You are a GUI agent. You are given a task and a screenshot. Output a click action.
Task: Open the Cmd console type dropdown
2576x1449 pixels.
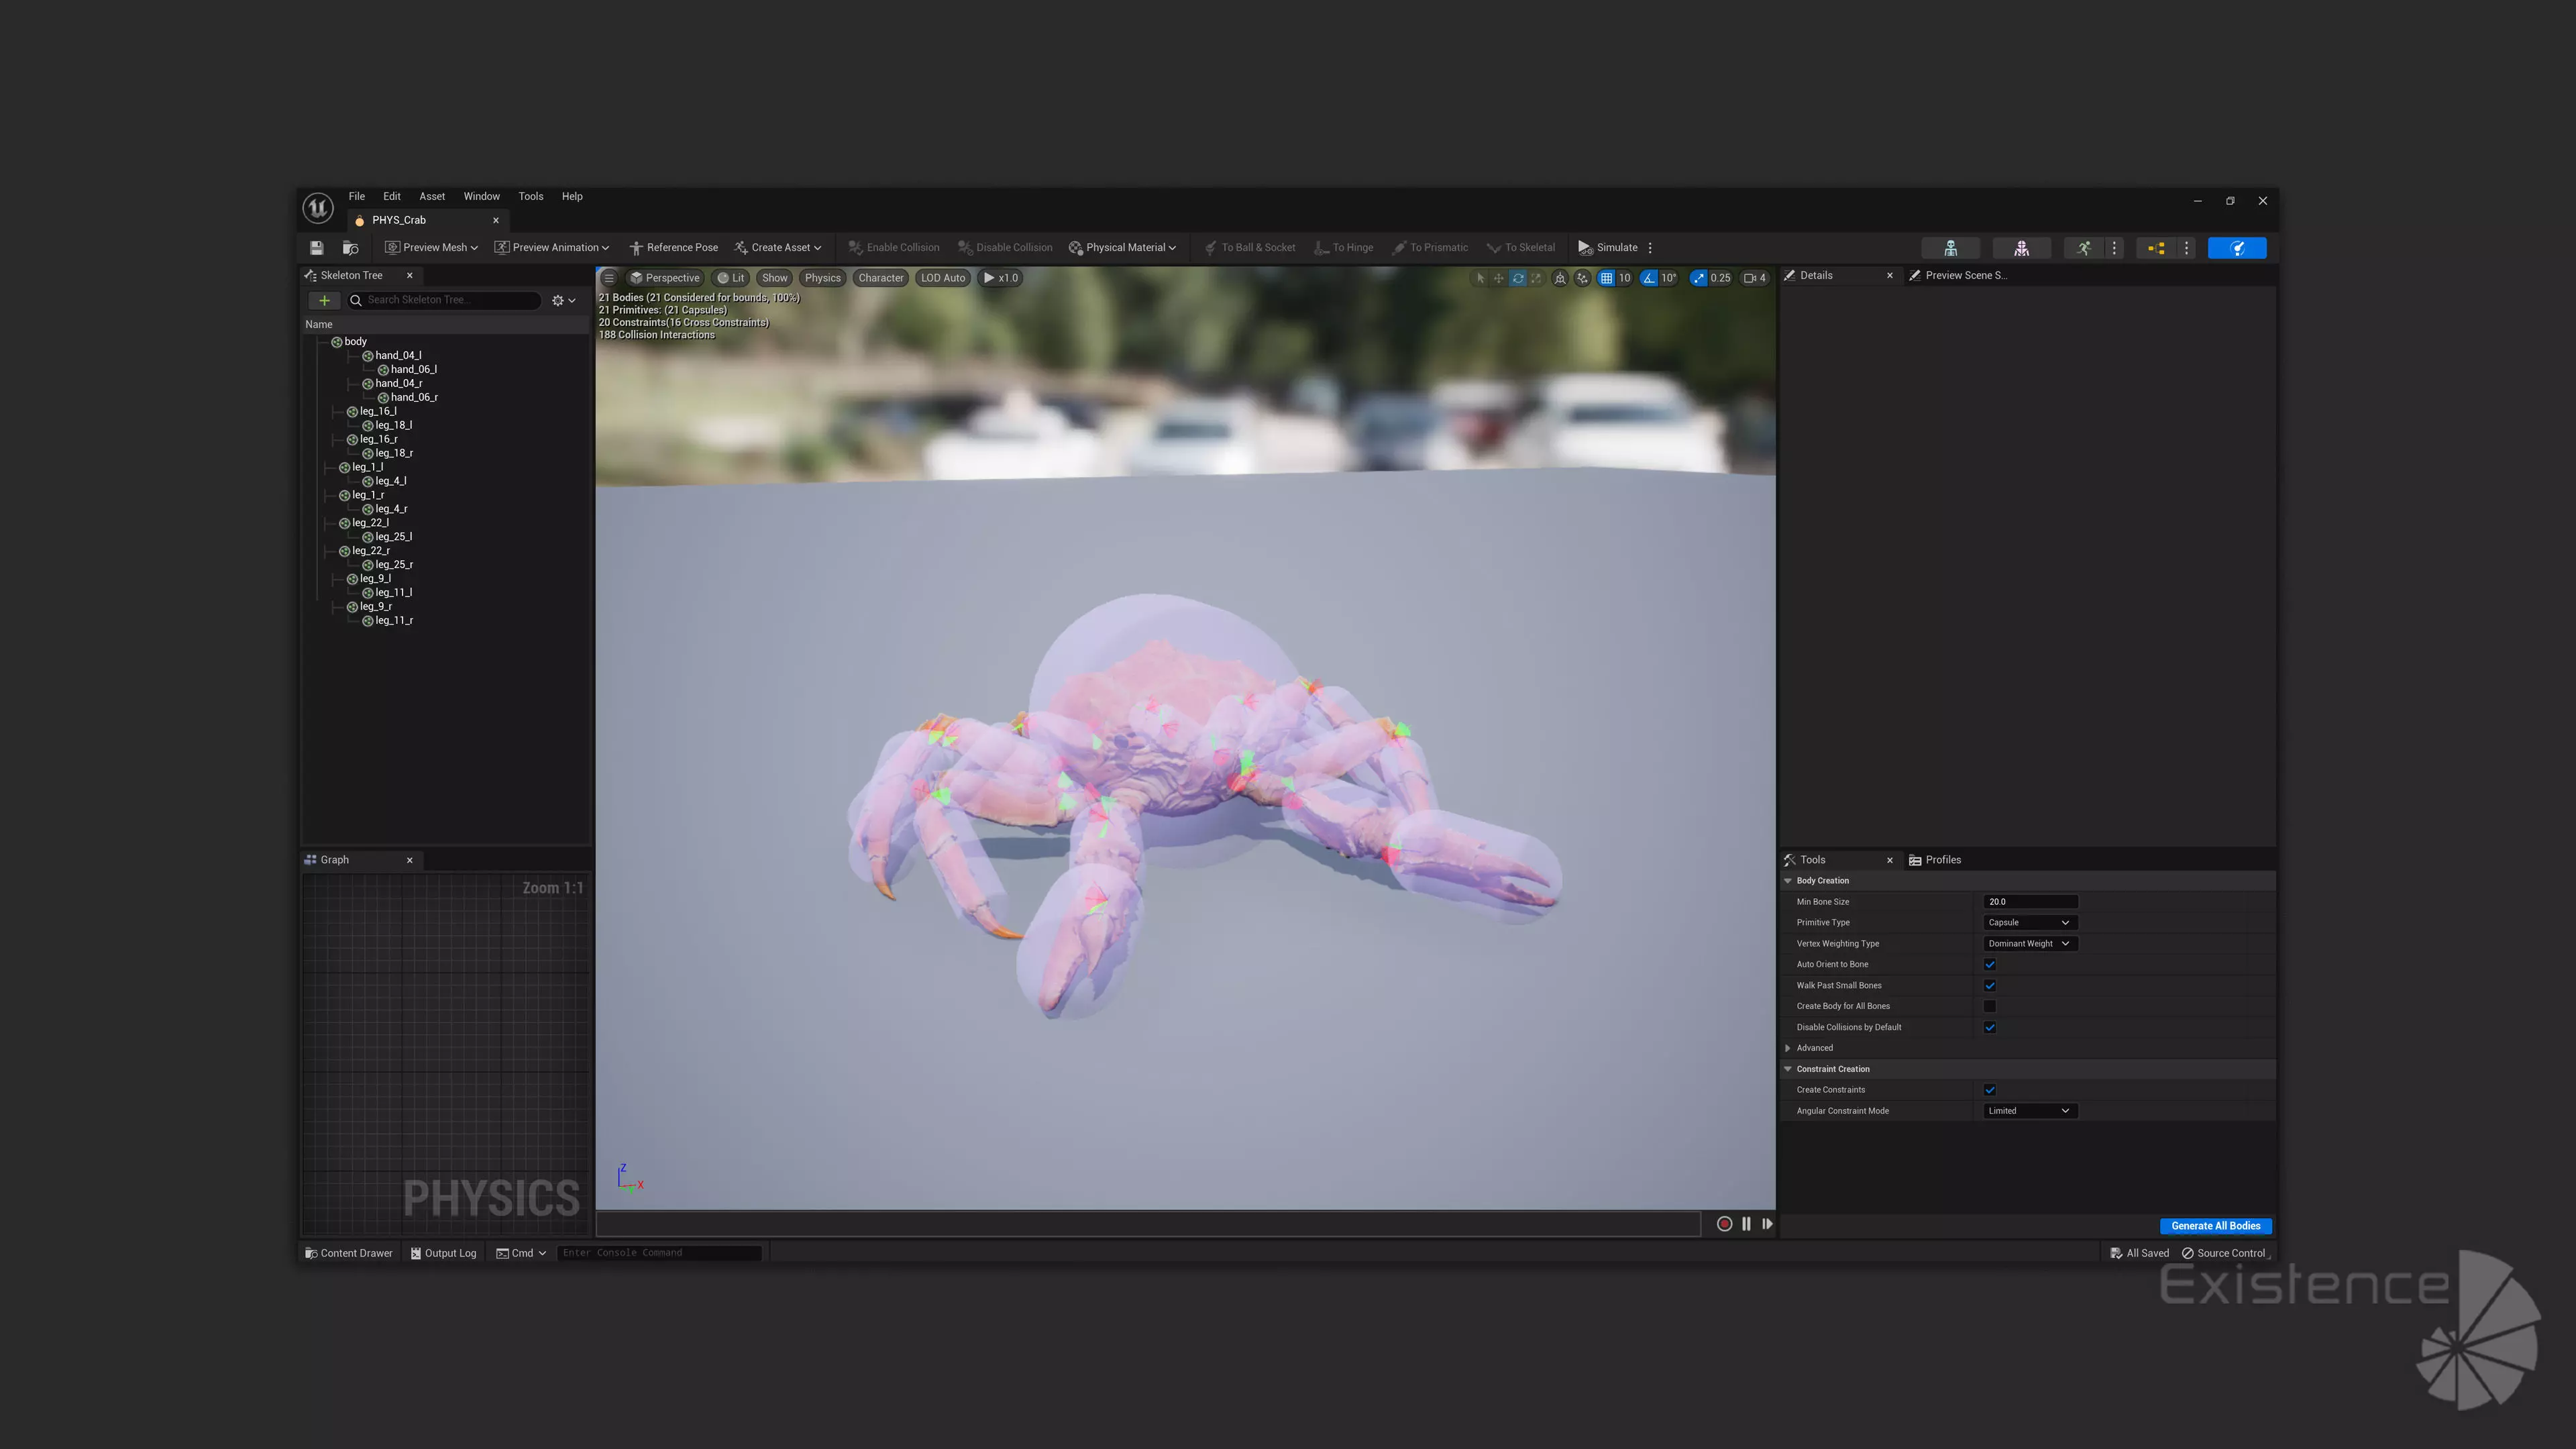pos(521,1253)
